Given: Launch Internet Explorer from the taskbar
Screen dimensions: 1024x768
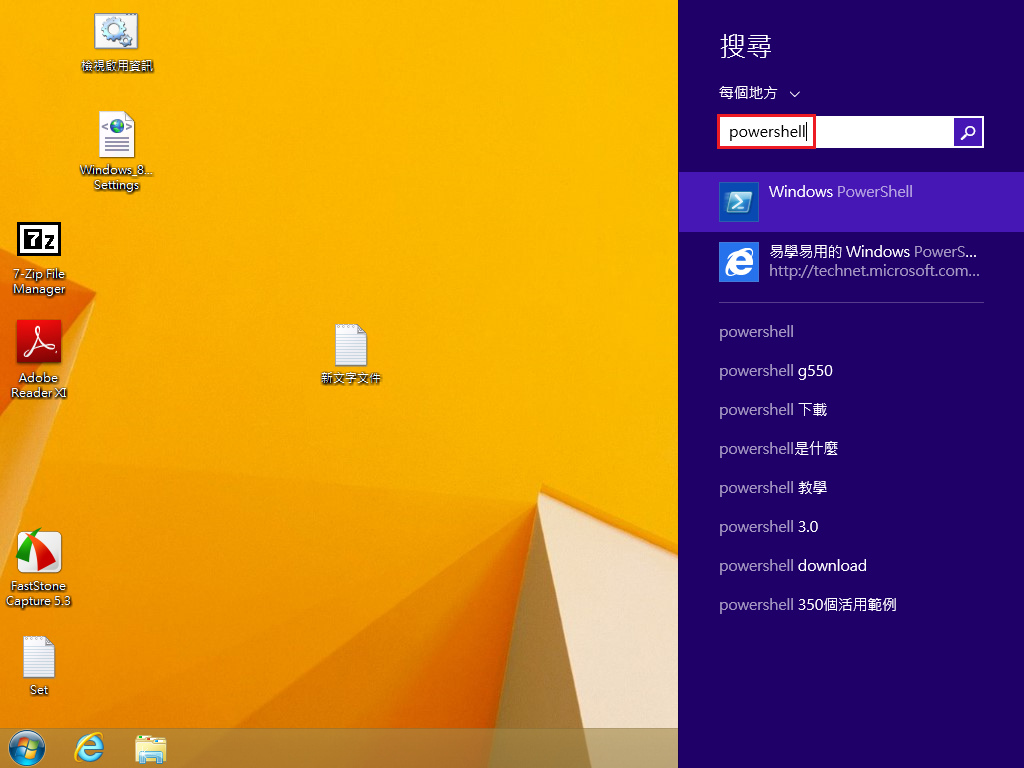Looking at the screenshot, I should tap(89, 748).
